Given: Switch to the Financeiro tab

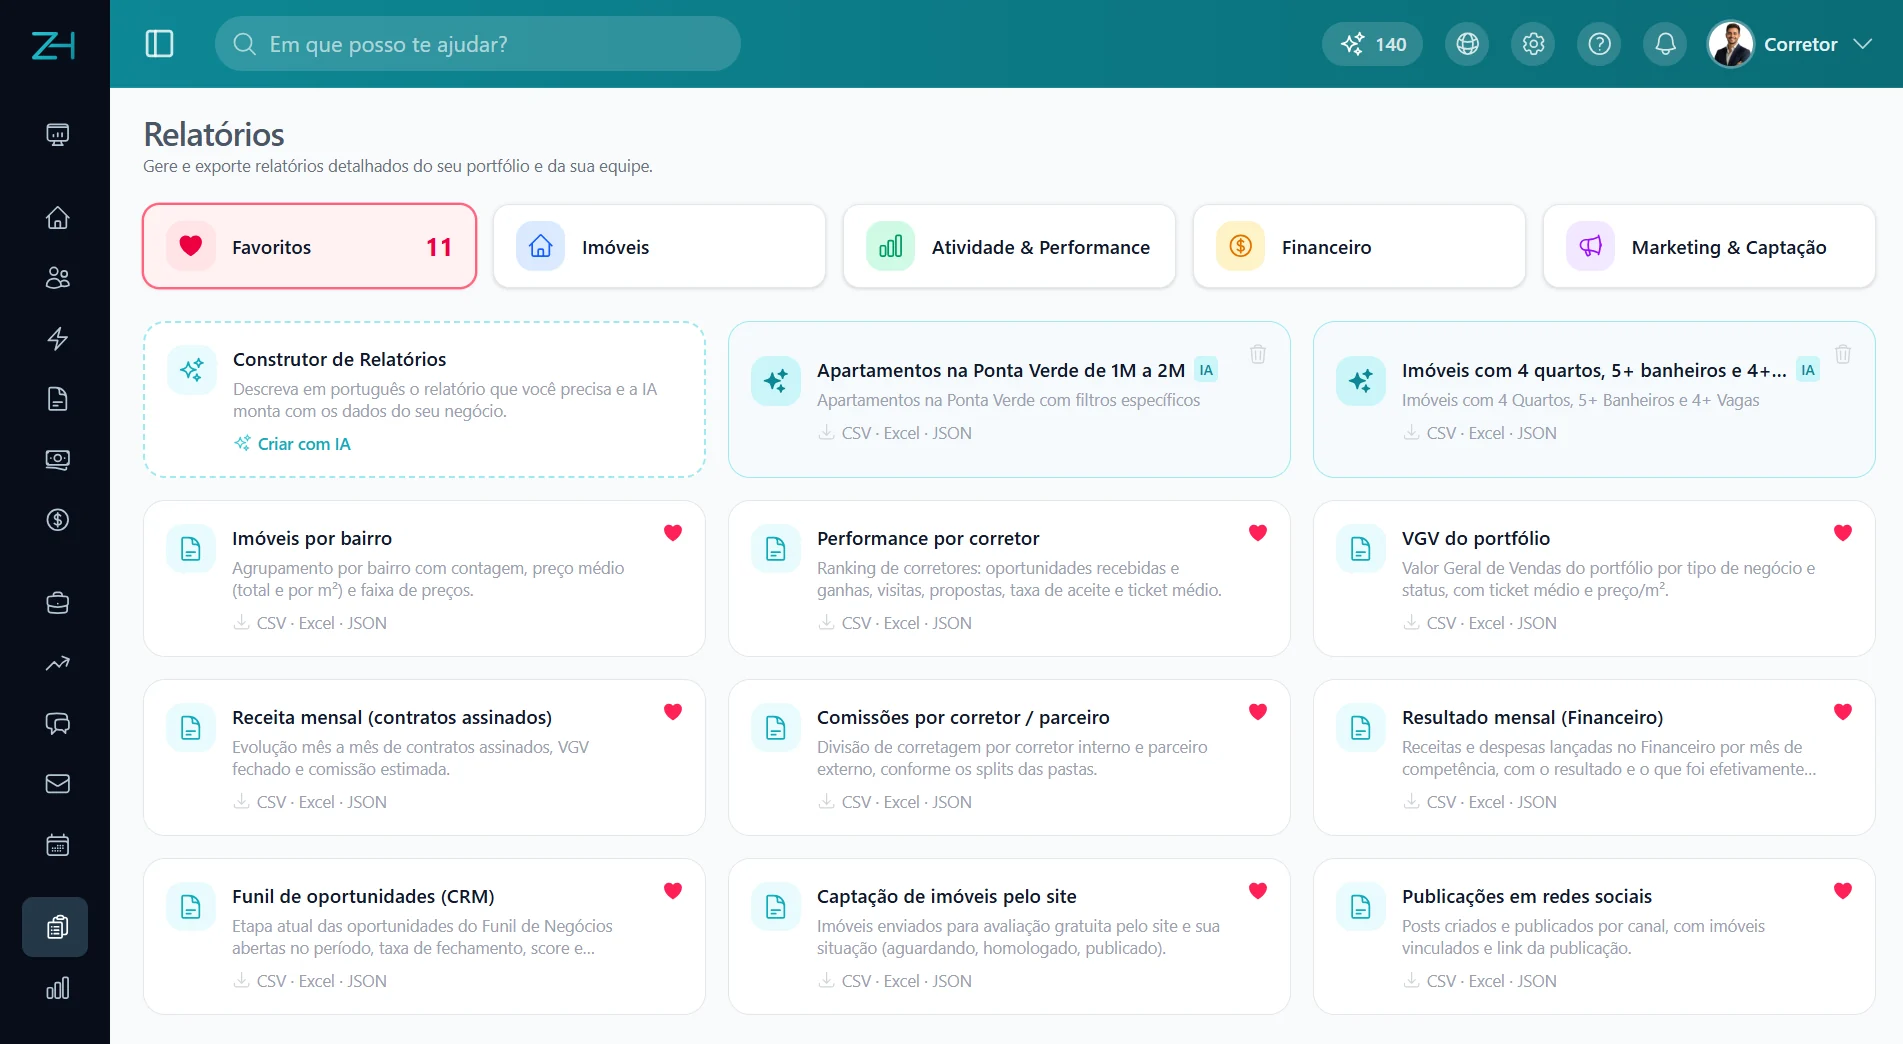Looking at the screenshot, I should click(1359, 246).
